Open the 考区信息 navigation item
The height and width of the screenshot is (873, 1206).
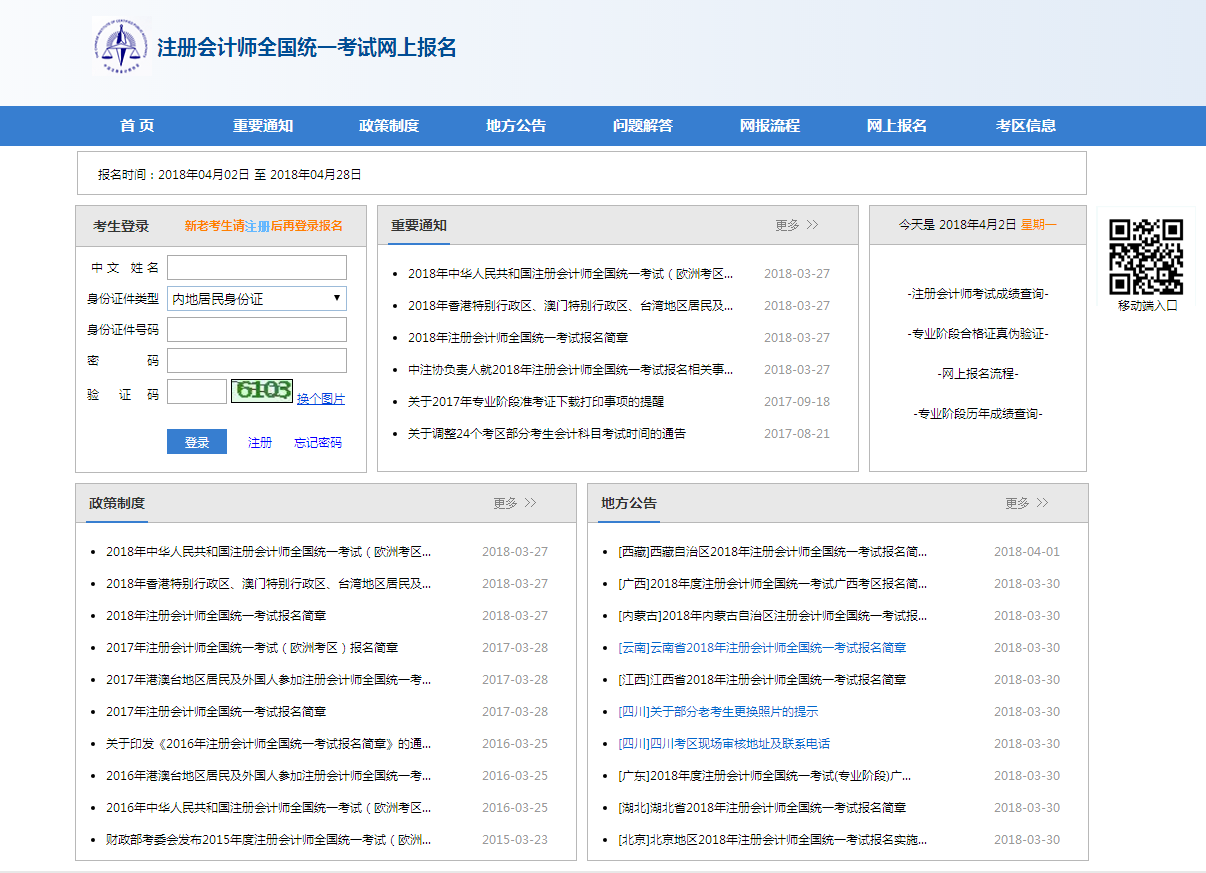click(x=1025, y=125)
